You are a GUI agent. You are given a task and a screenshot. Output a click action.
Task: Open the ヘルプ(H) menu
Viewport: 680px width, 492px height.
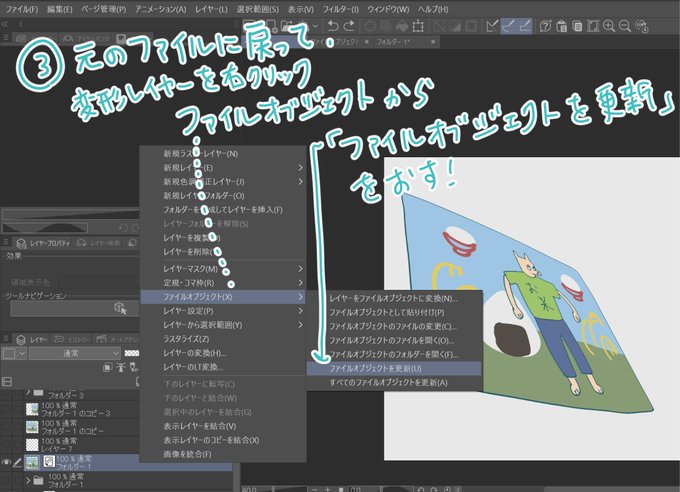click(433, 9)
